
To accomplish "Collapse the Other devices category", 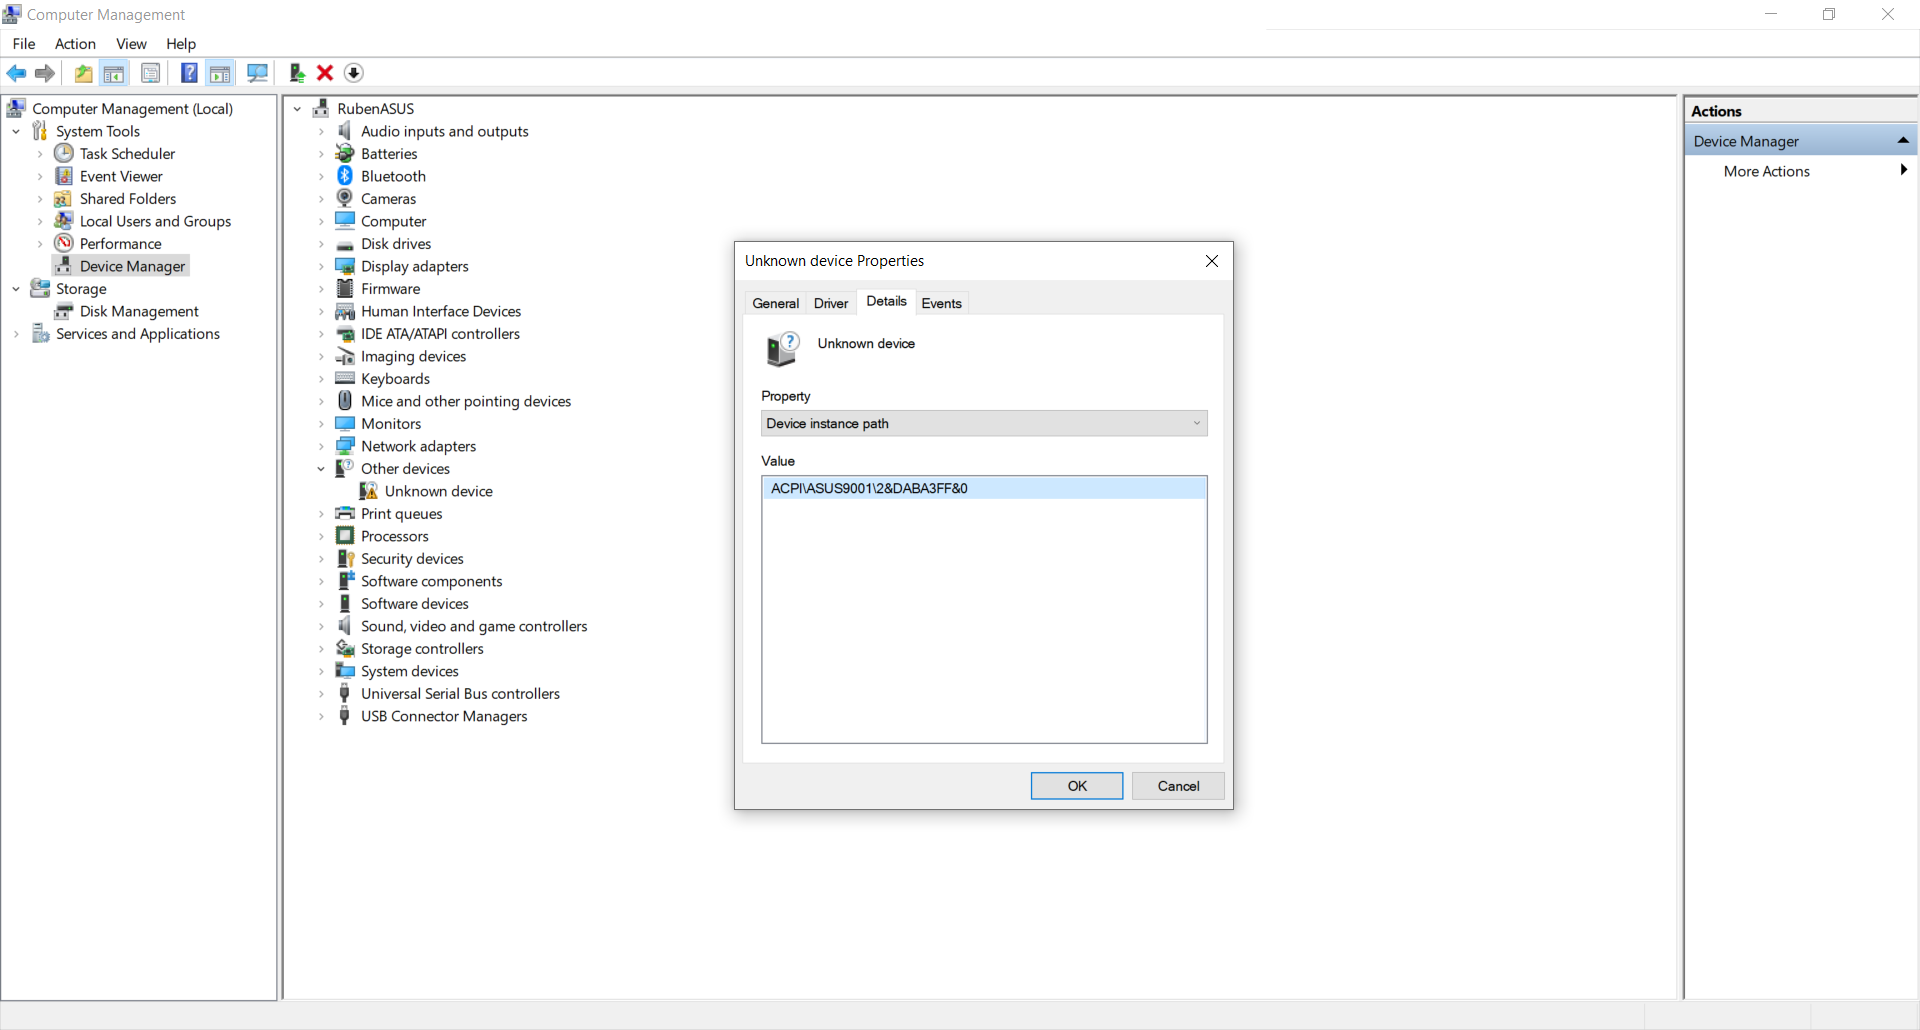I will [321, 469].
